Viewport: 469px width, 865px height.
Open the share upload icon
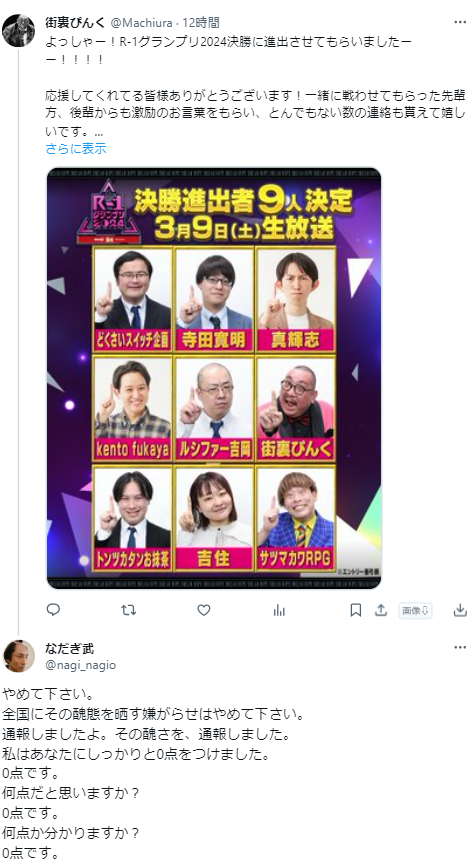pos(381,610)
